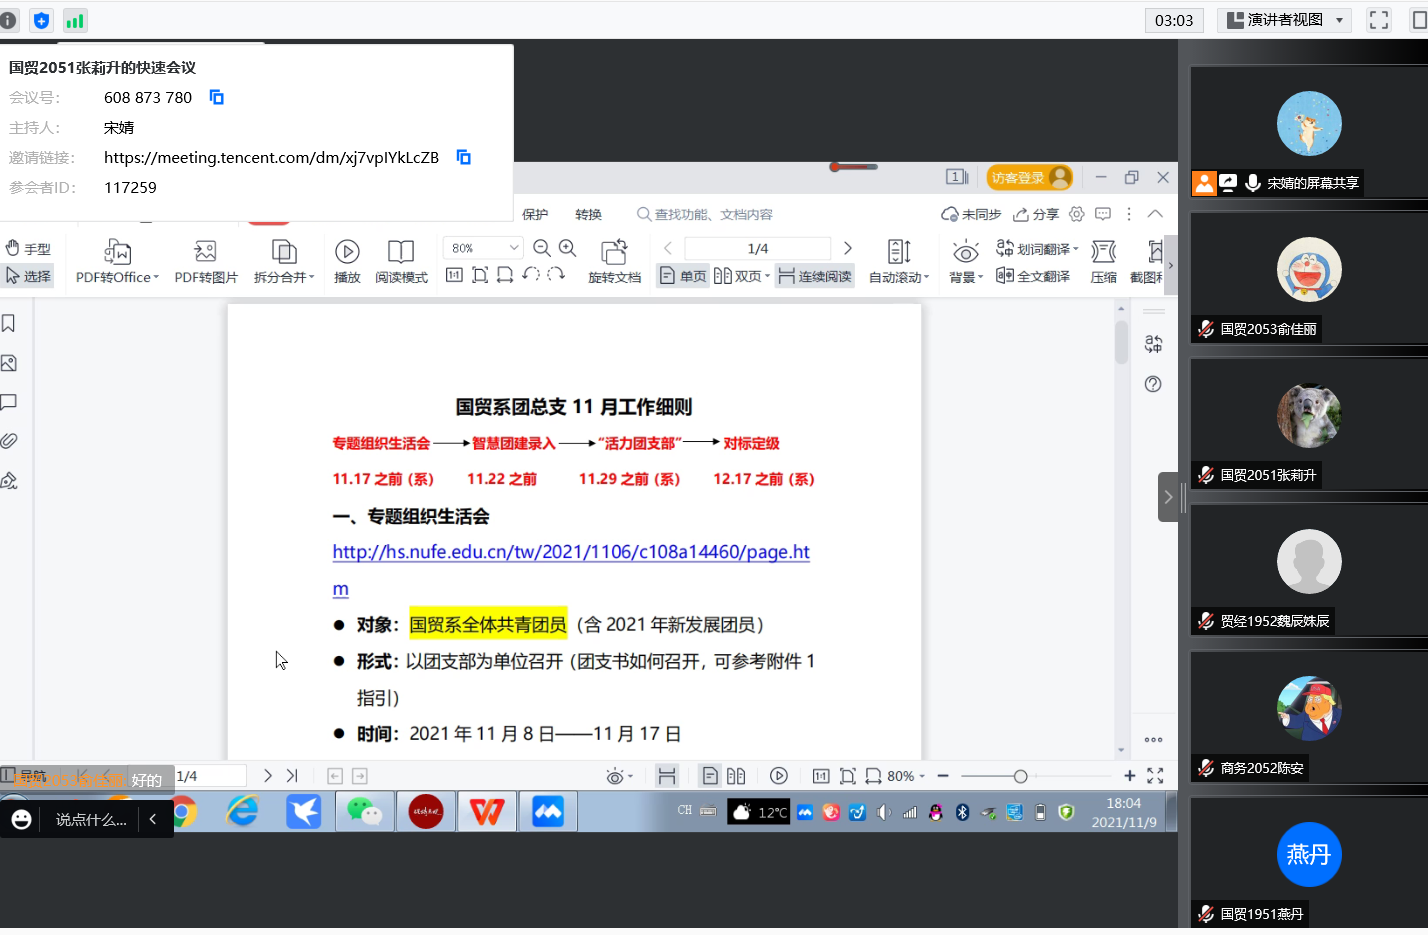Switch to 单页 single page view

(x=683, y=276)
